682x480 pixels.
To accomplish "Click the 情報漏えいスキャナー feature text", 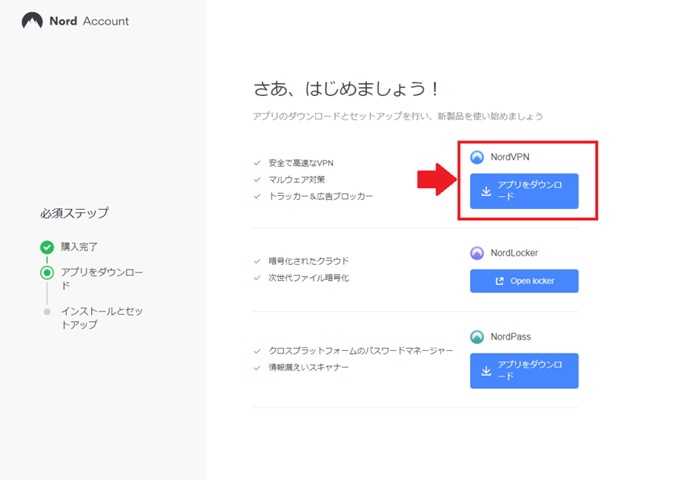I will [x=308, y=367].
